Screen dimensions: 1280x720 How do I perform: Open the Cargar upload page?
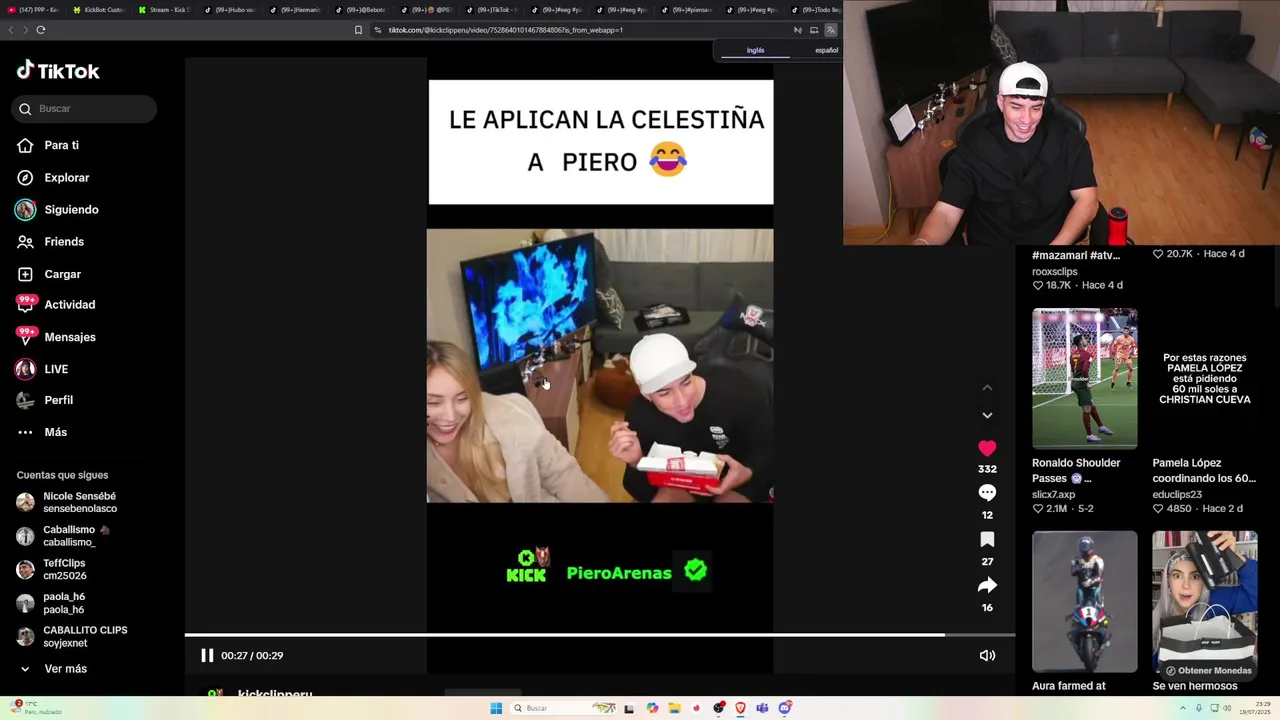(49, 274)
